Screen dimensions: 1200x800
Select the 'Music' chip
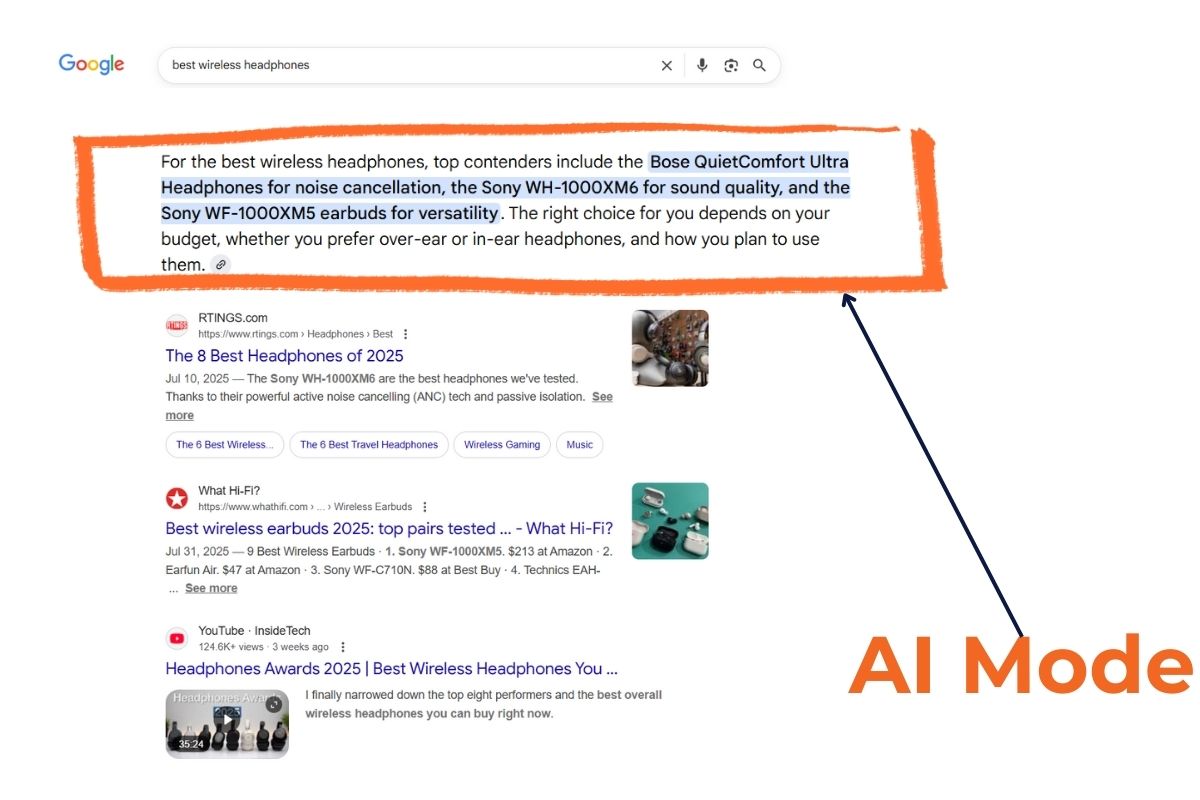click(580, 445)
